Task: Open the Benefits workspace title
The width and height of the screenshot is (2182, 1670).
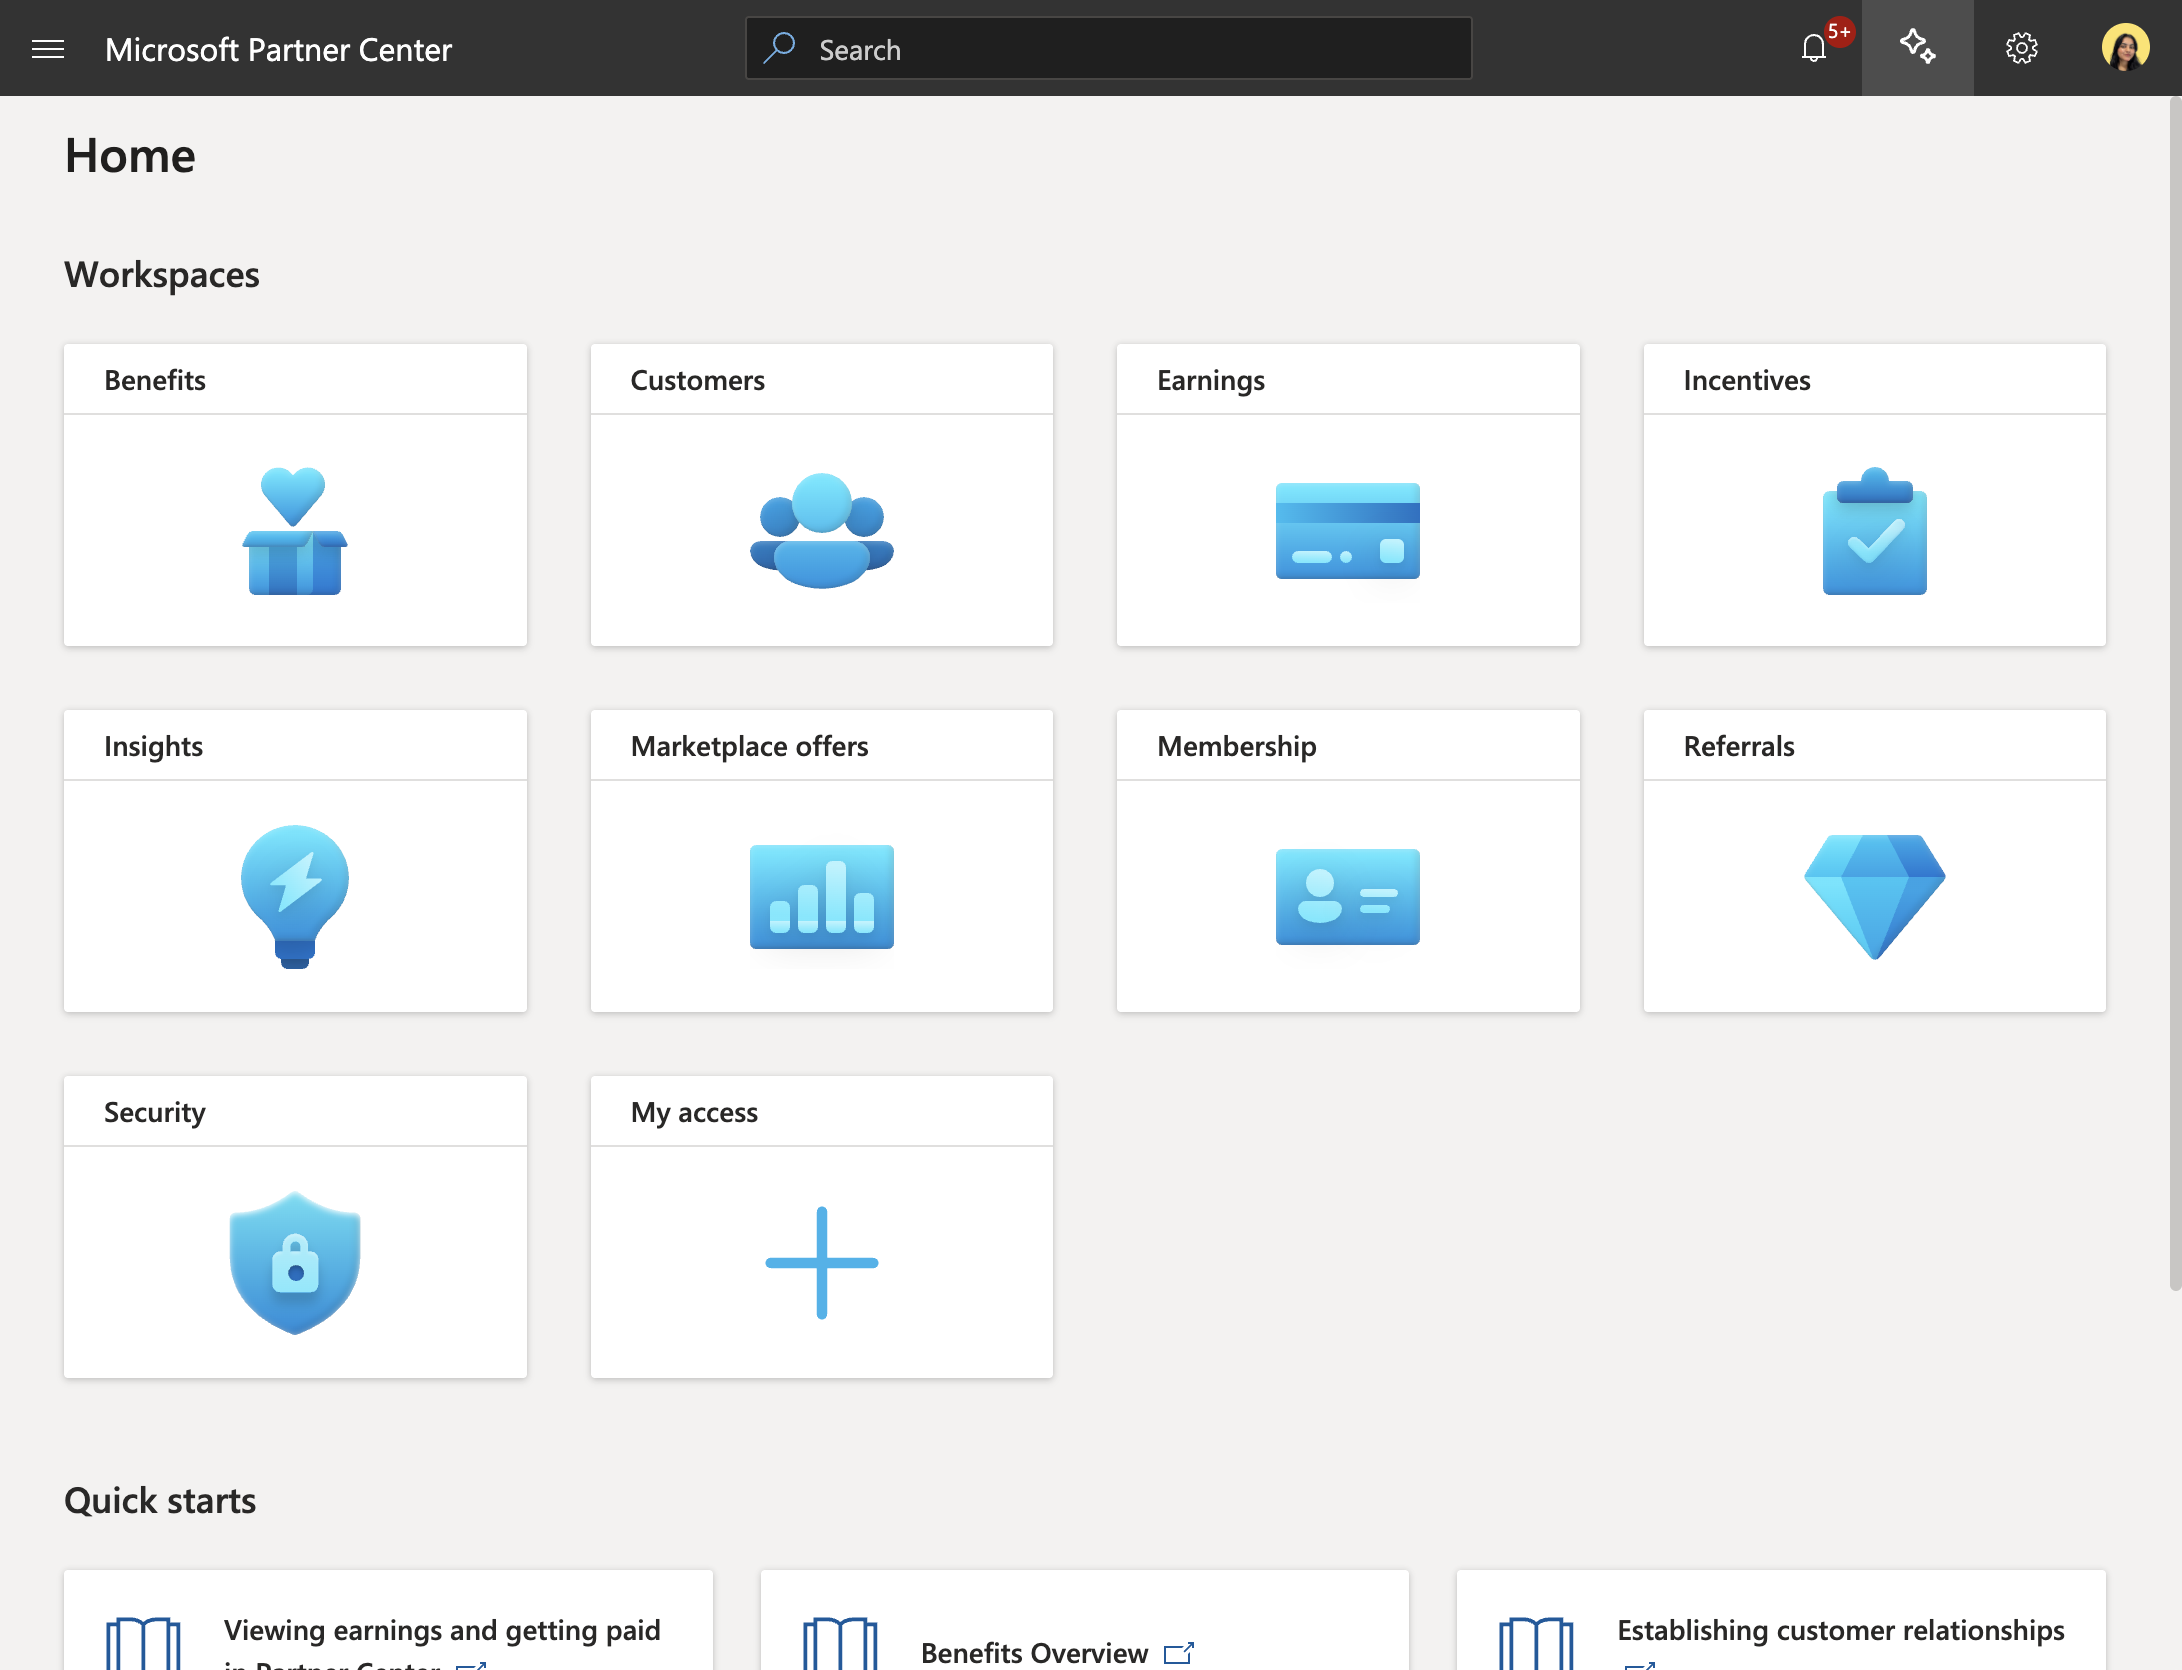Action: pos(155,380)
